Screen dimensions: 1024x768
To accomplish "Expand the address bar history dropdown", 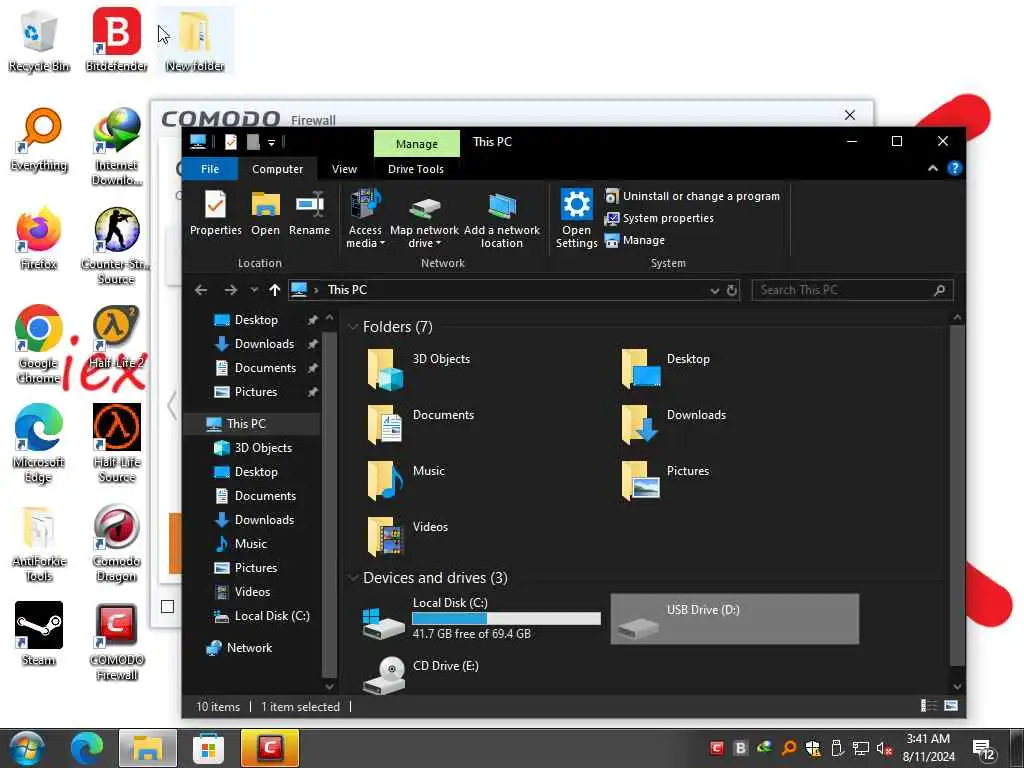I will point(714,290).
